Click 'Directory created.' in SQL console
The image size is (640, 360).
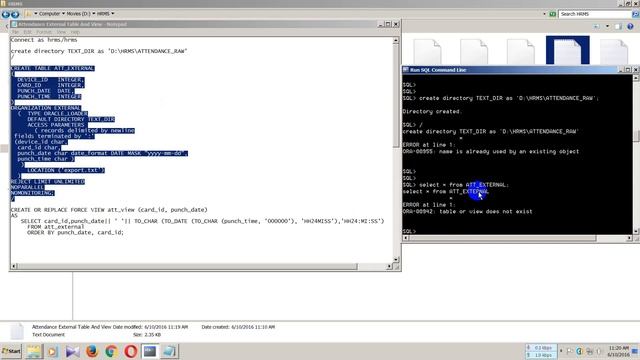[431, 111]
